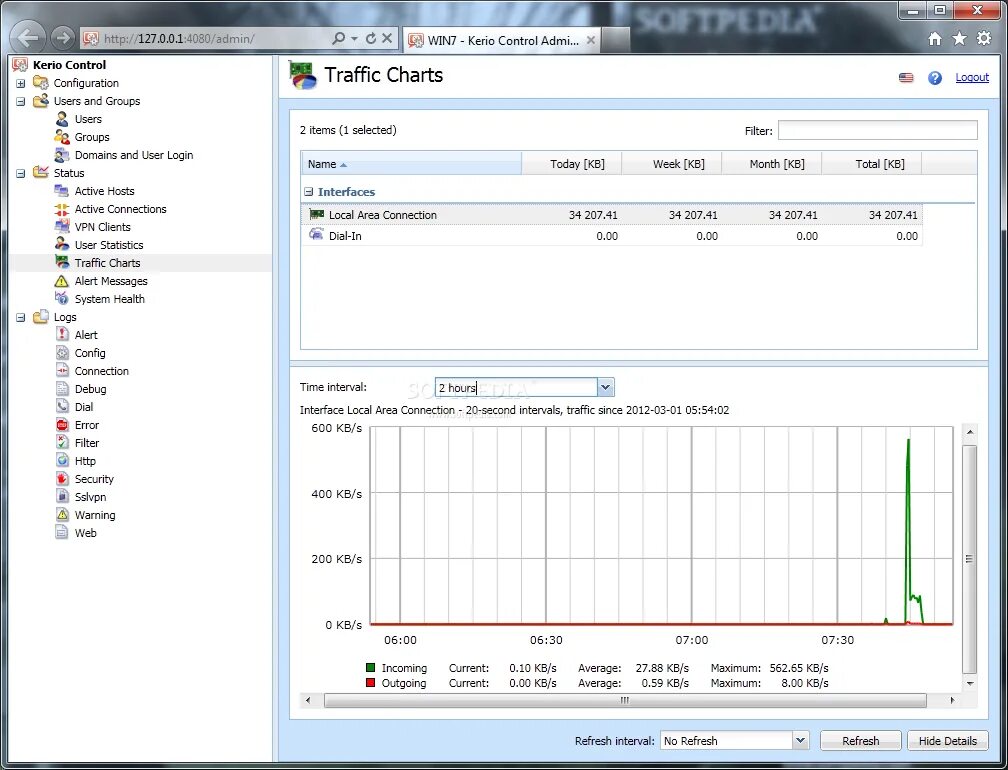The image size is (1008, 770).
Task: Reload page using address bar refresh
Action: pyautogui.click(x=370, y=39)
